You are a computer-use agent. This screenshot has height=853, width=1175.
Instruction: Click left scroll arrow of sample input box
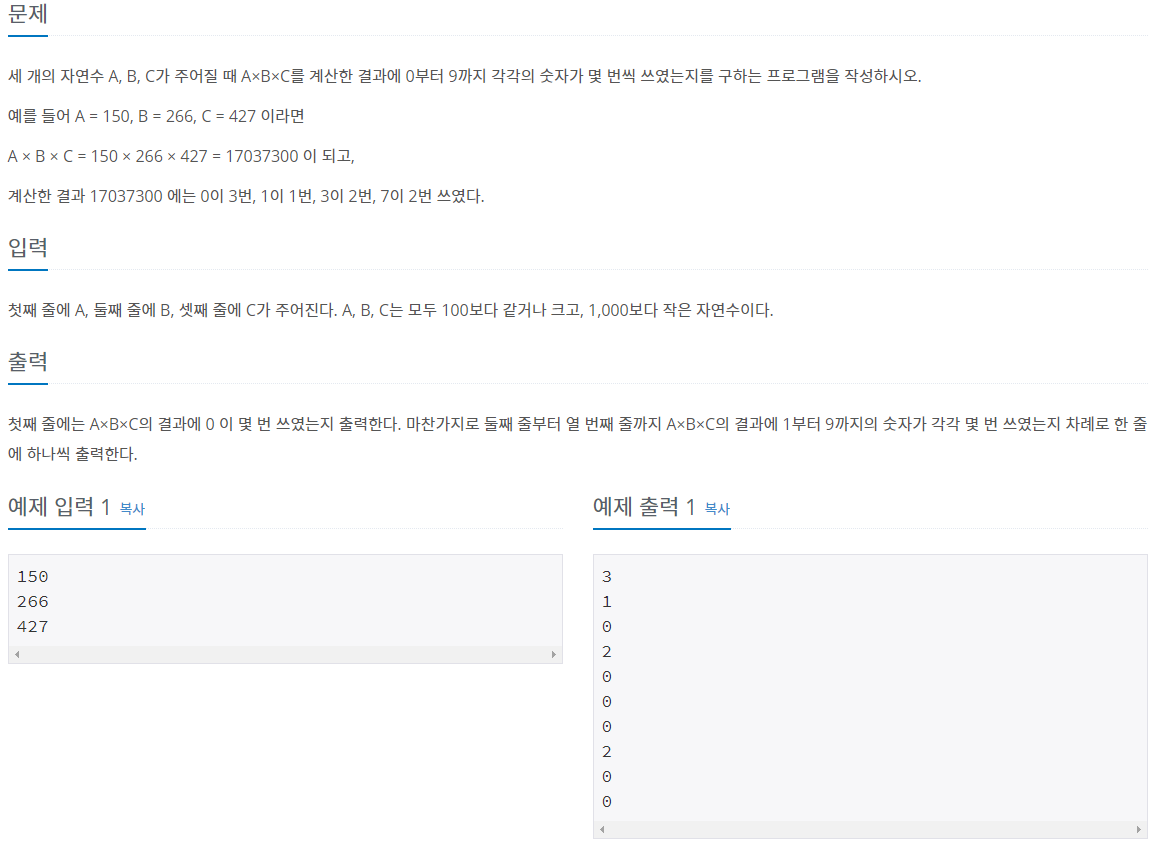point(17,654)
